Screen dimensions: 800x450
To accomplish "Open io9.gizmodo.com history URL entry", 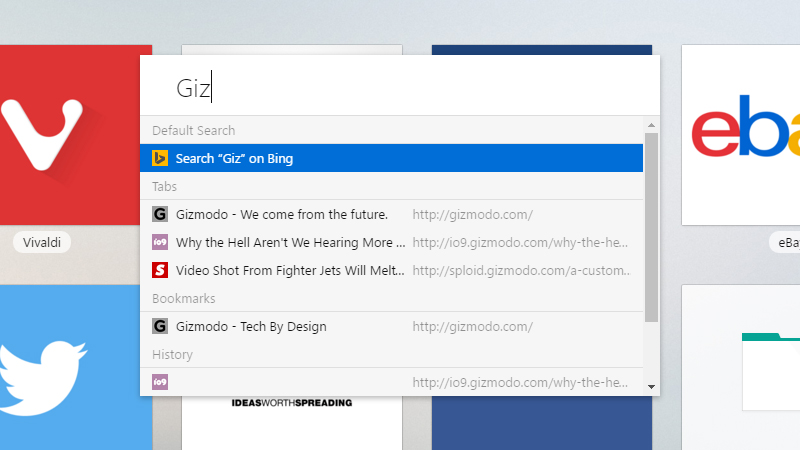I will pyautogui.click(x=391, y=382).
